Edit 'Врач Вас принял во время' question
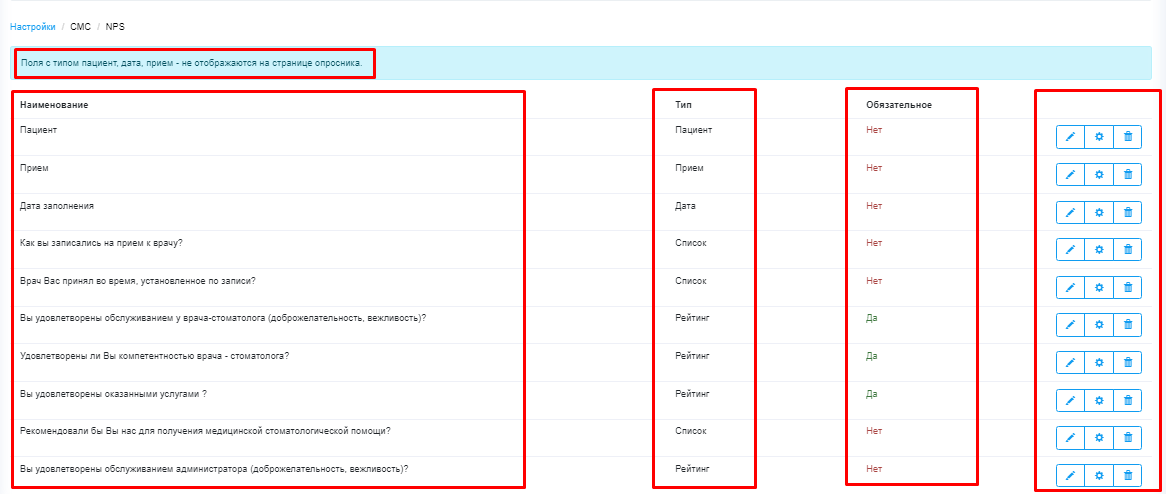The width and height of the screenshot is (1166, 494). pyautogui.click(x=1071, y=287)
